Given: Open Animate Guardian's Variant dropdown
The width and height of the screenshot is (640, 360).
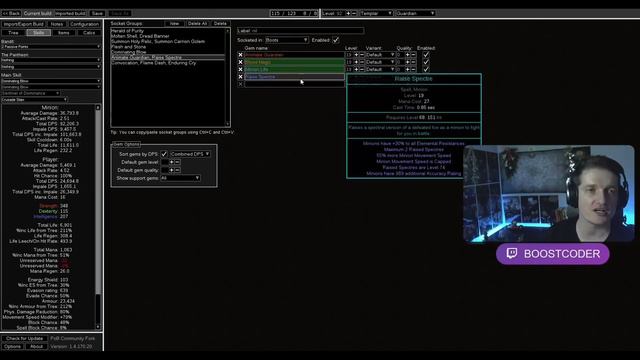Looking at the screenshot, I should pyautogui.click(x=380, y=55).
